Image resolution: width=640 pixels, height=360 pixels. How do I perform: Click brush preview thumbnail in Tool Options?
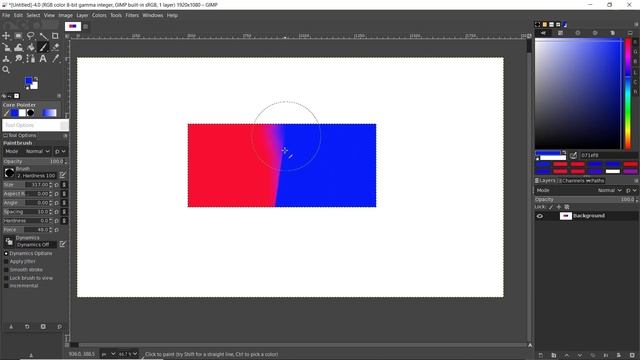coord(9,173)
